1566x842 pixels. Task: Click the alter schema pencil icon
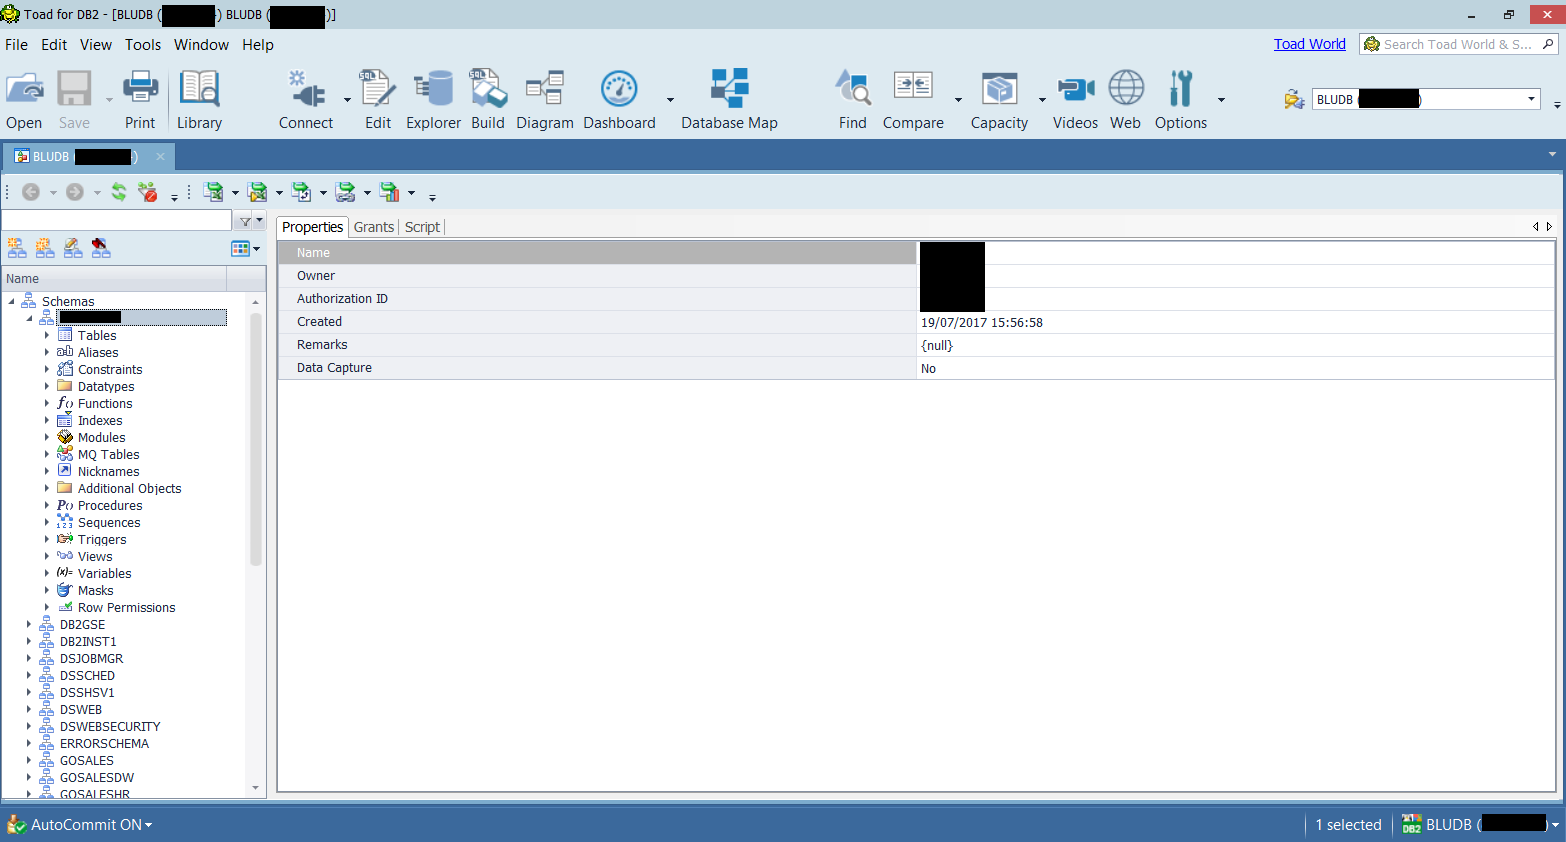click(73, 248)
